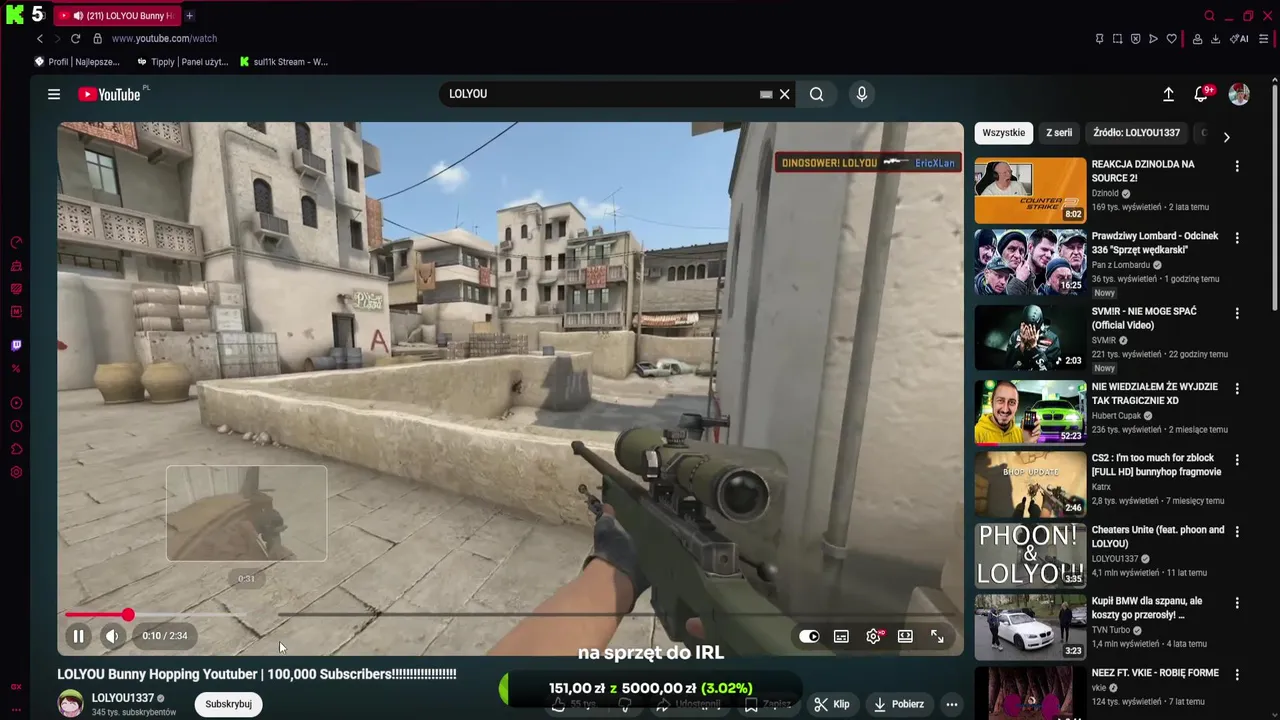Open the Prawdziwy Lombard Odcinek 336 title
Image resolution: width=1280 pixels, height=720 pixels.
point(1155,243)
